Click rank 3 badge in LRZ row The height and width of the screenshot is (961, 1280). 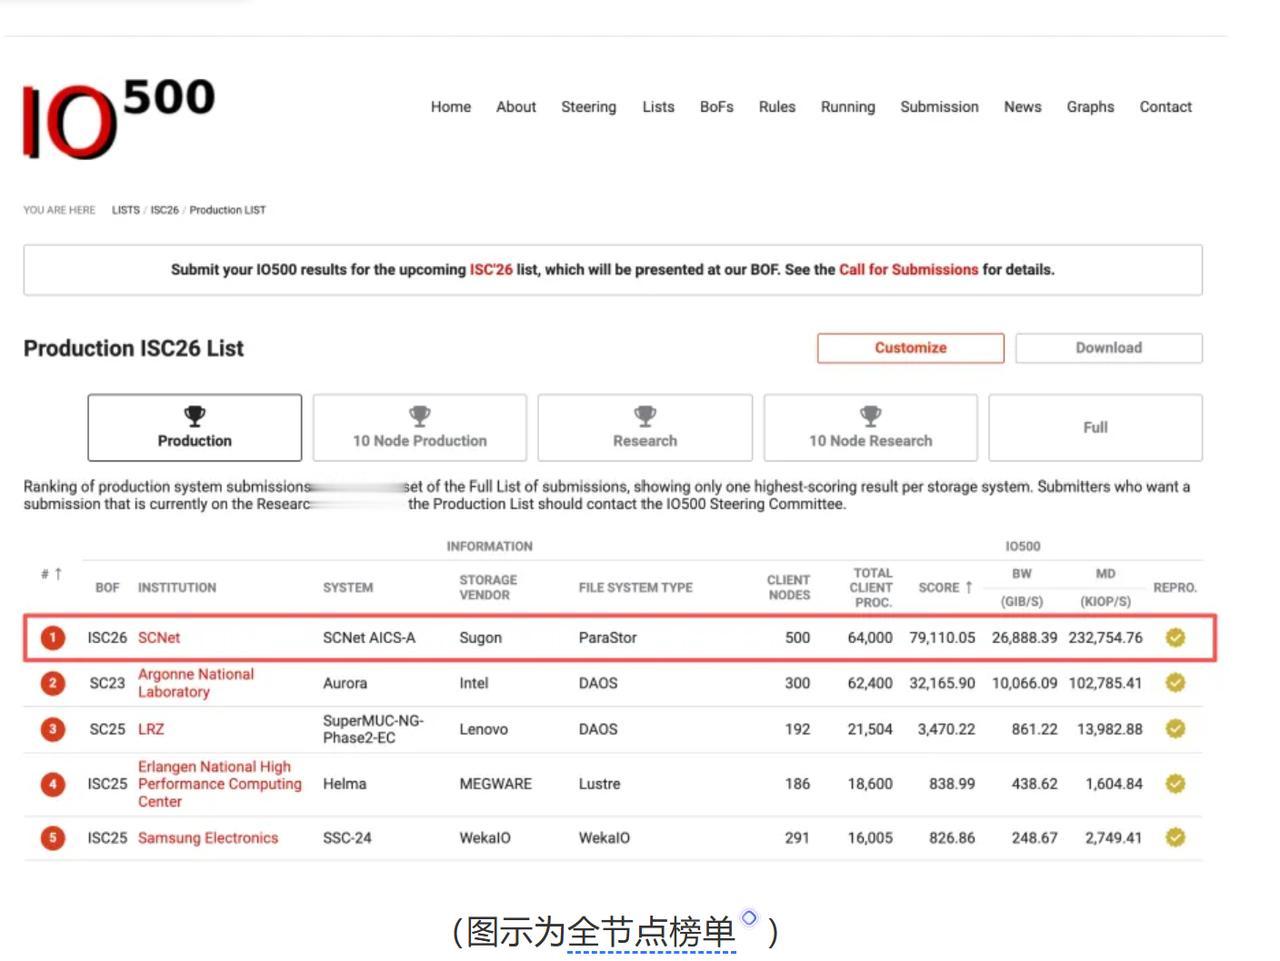[53, 729]
